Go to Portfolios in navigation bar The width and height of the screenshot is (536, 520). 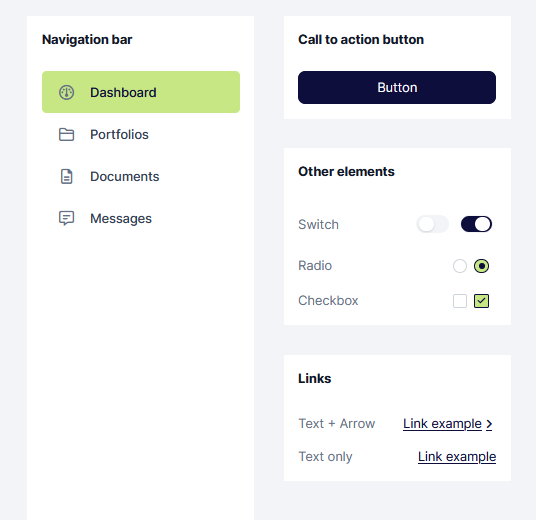[141, 134]
